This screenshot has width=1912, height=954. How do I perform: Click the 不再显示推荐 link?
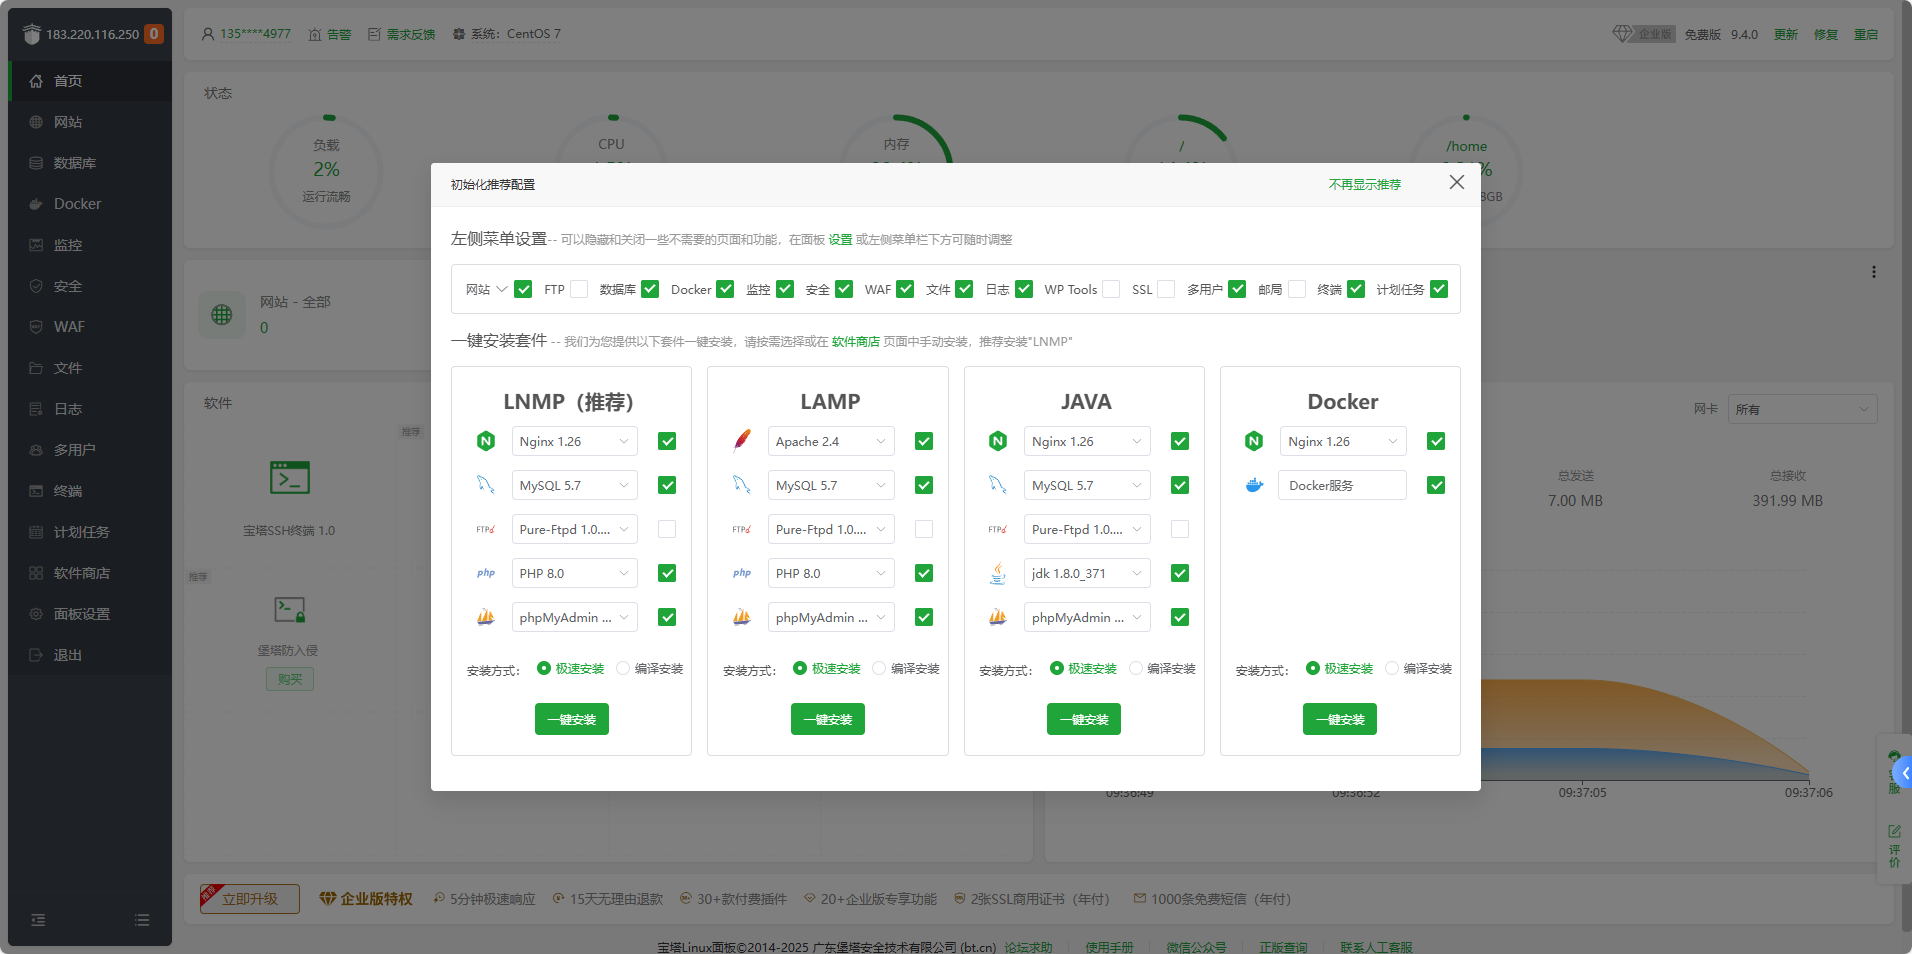tap(1365, 185)
